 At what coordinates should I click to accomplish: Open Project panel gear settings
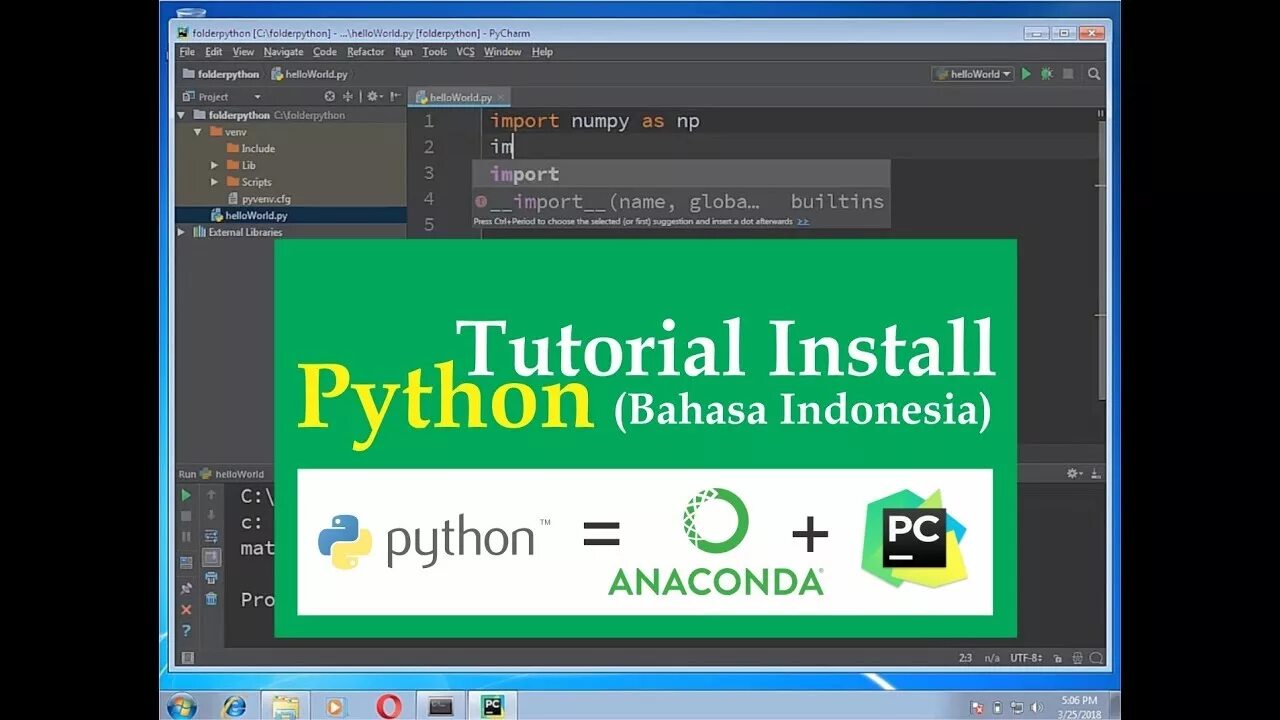(374, 97)
